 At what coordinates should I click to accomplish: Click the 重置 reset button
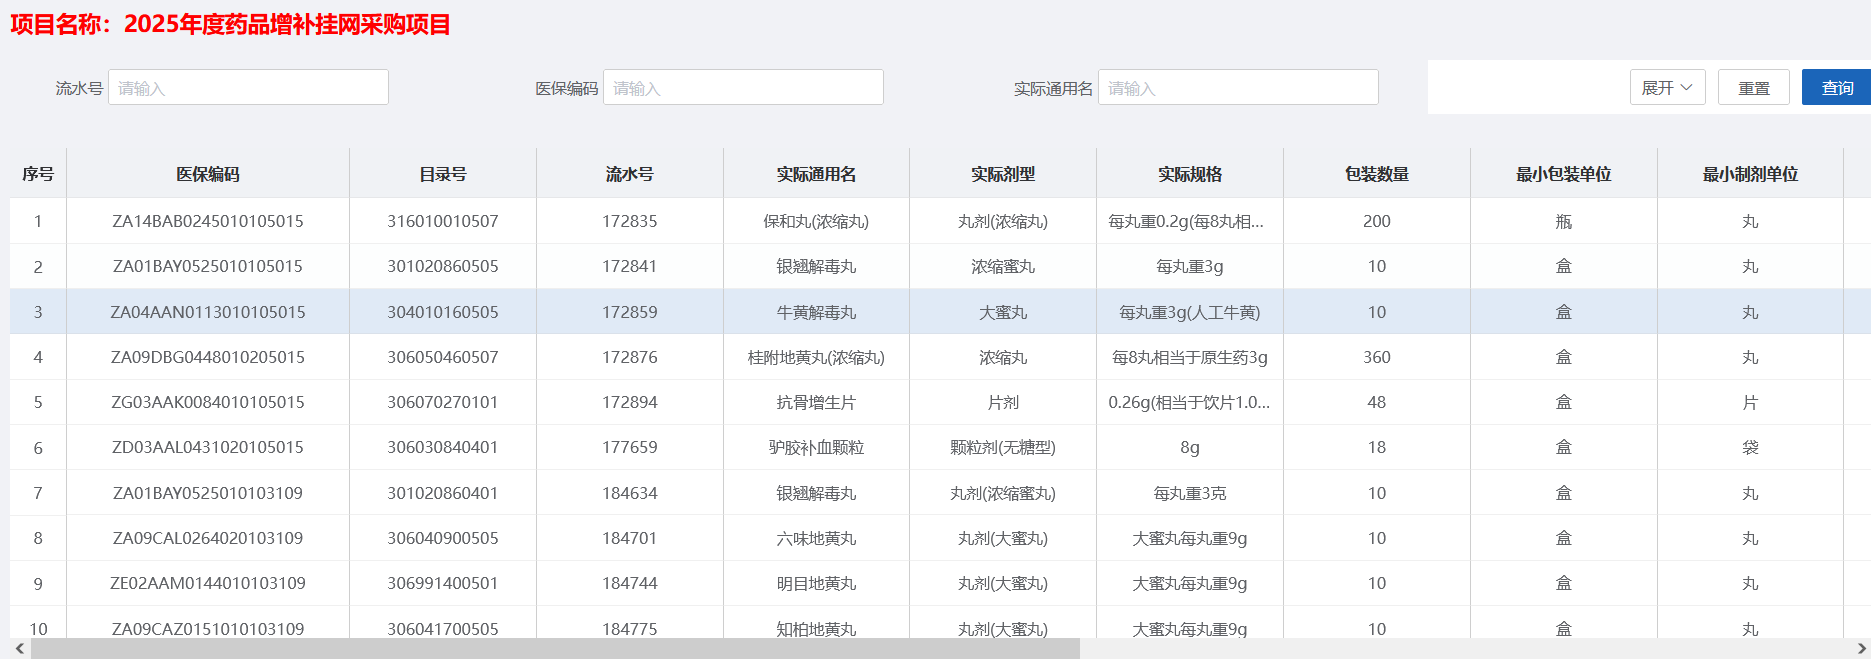[1753, 88]
